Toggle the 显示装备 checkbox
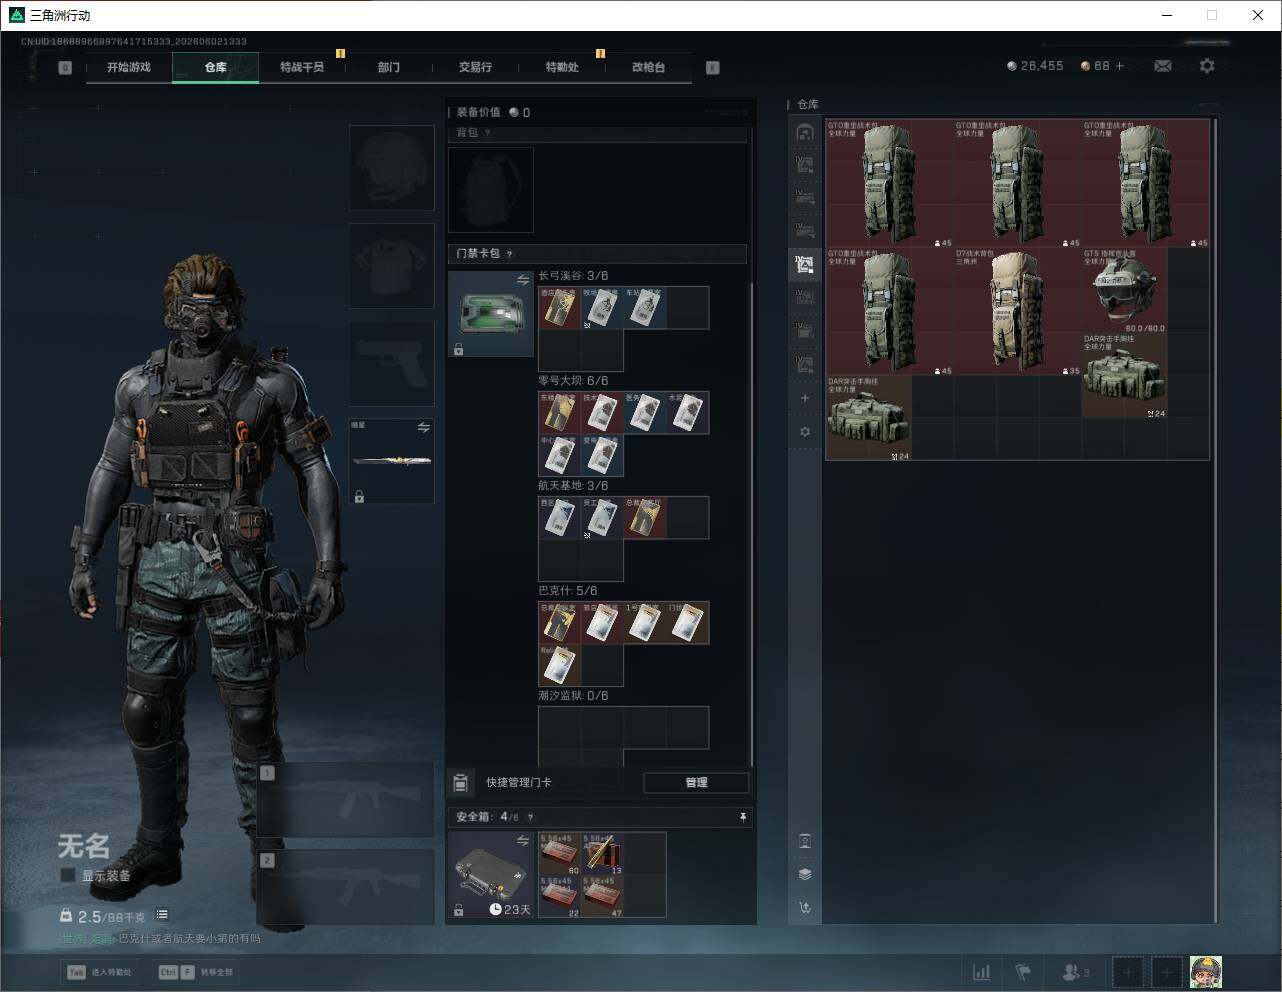Viewport: 1282px width, 992px height. 68,875
